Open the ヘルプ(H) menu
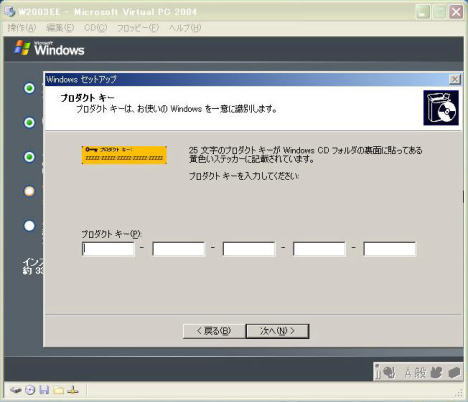 [185, 28]
